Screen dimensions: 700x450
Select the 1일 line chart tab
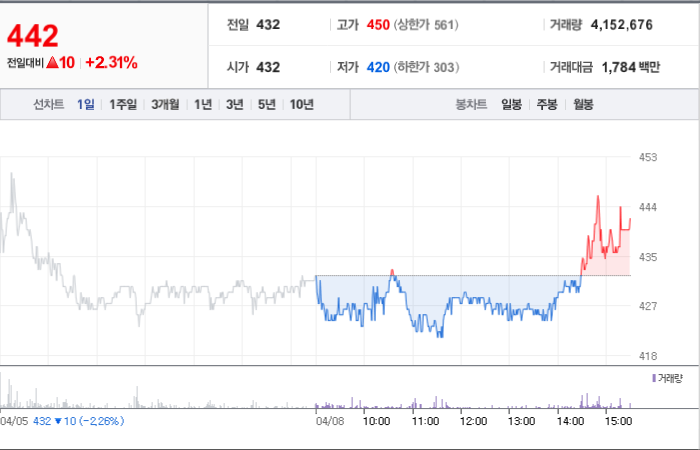(x=86, y=104)
